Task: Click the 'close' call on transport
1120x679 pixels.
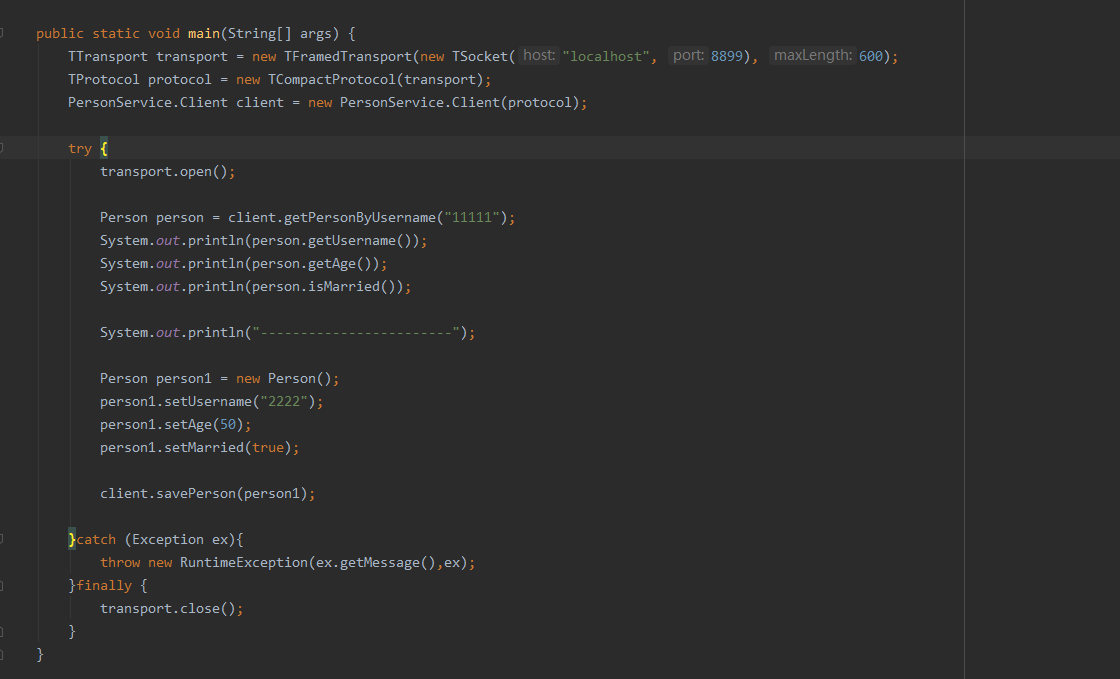Action: [x=200, y=608]
